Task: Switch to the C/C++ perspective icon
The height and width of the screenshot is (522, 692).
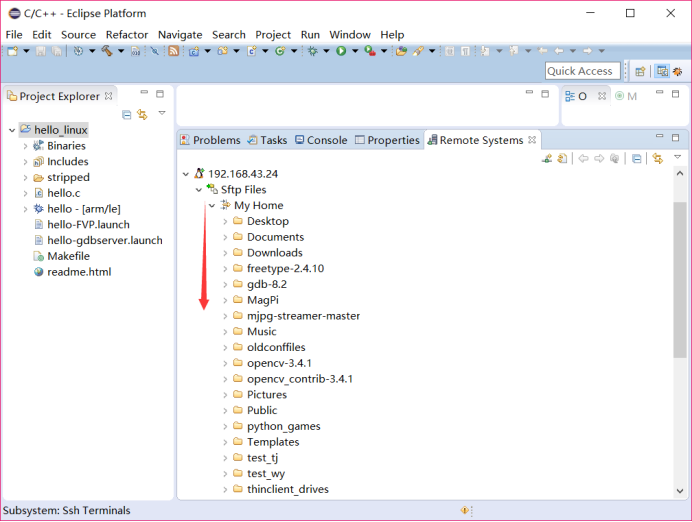Action: tap(662, 71)
